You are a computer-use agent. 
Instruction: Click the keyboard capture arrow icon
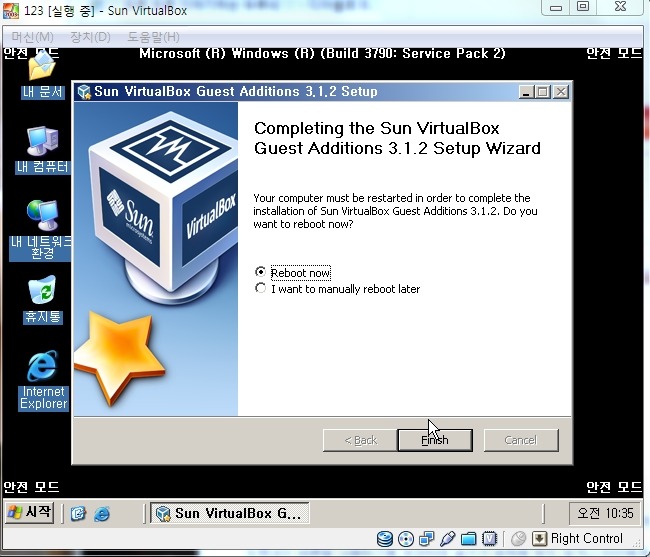click(x=539, y=539)
